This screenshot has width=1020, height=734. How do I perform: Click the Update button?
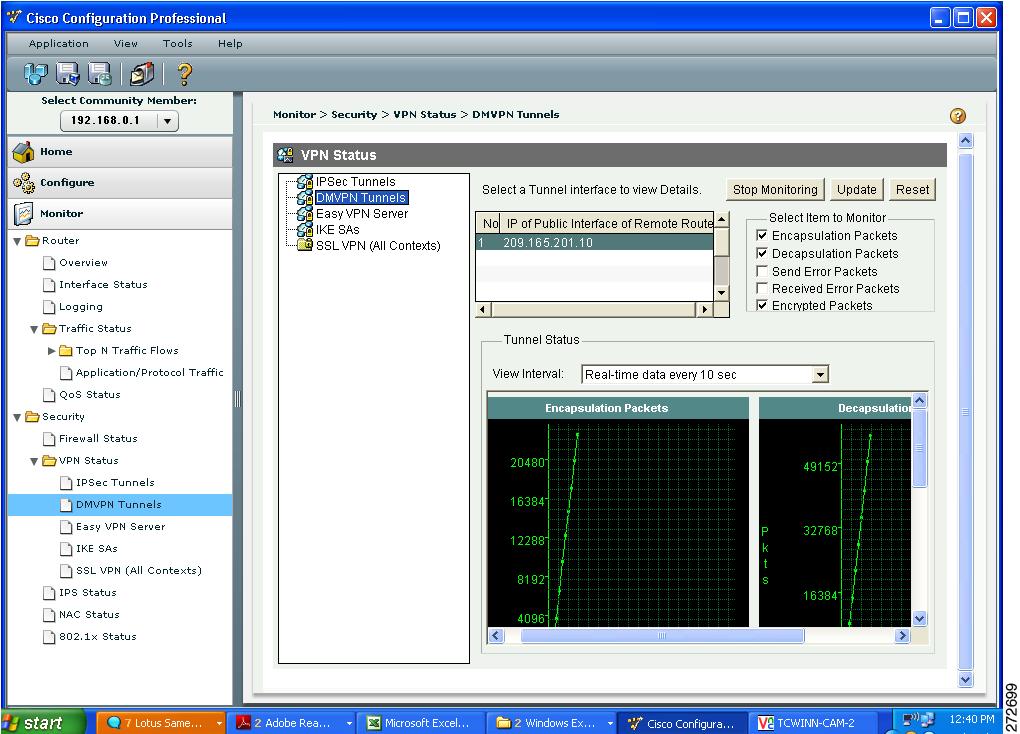coord(857,190)
